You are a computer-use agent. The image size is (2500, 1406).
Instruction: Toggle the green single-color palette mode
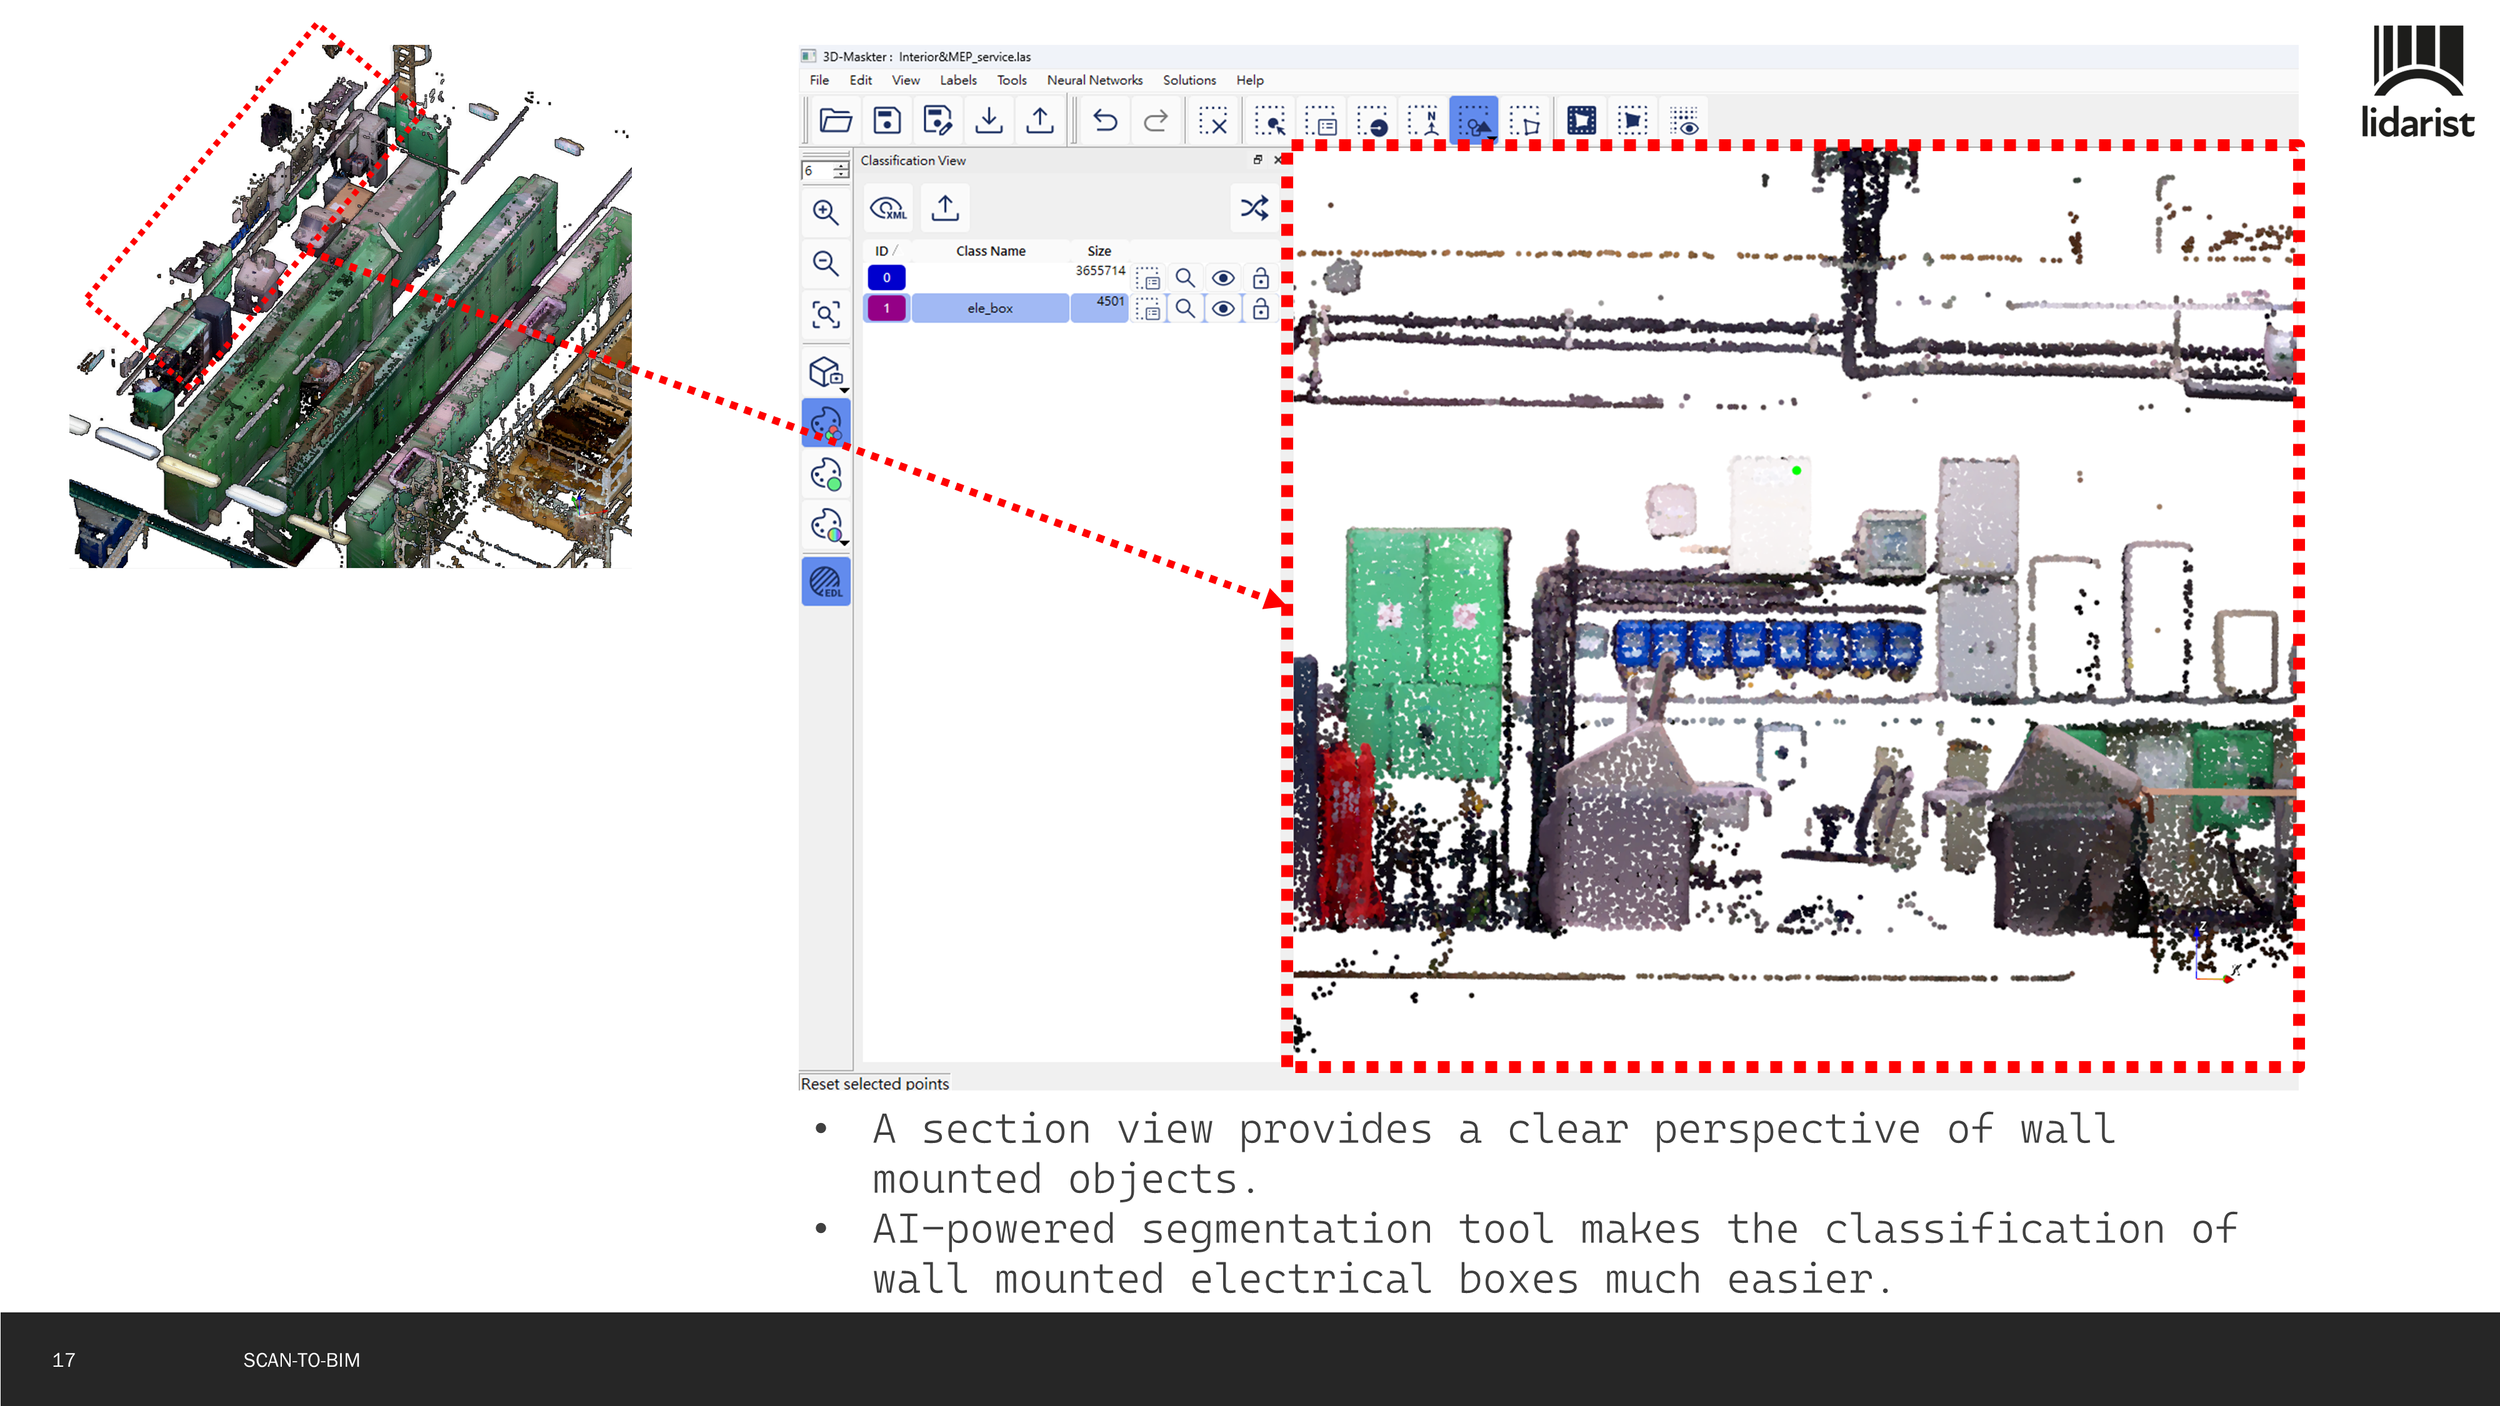826,474
